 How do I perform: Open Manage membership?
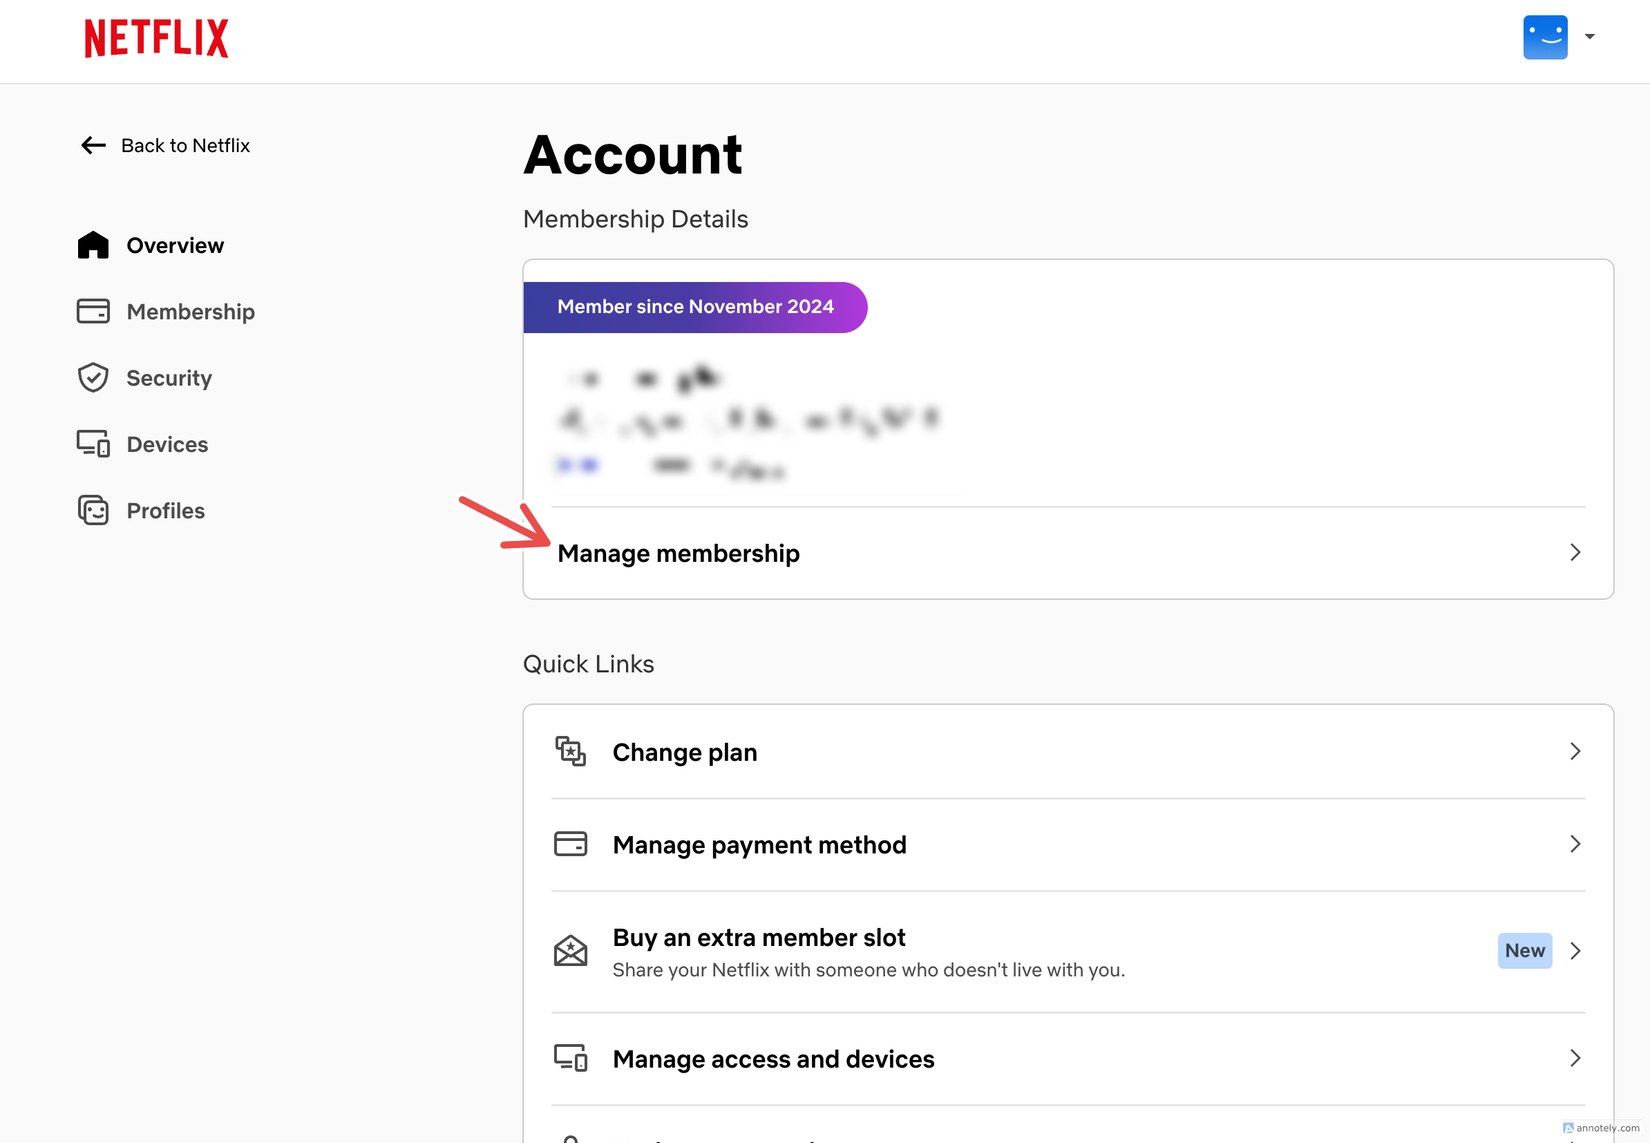679,552
